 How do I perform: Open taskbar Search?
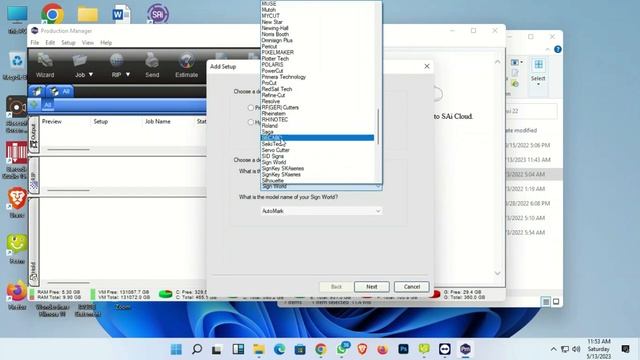(197, 349)
